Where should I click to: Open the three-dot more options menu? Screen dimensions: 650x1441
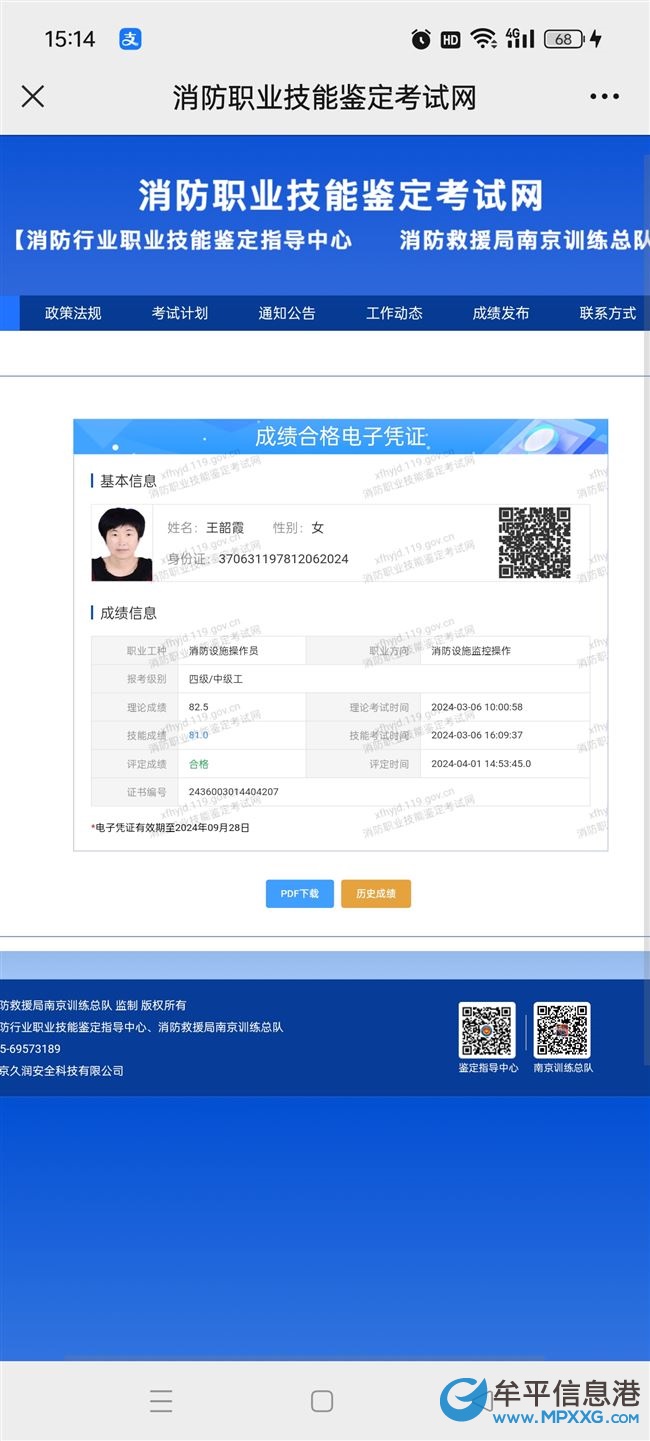tap(604, 97)
